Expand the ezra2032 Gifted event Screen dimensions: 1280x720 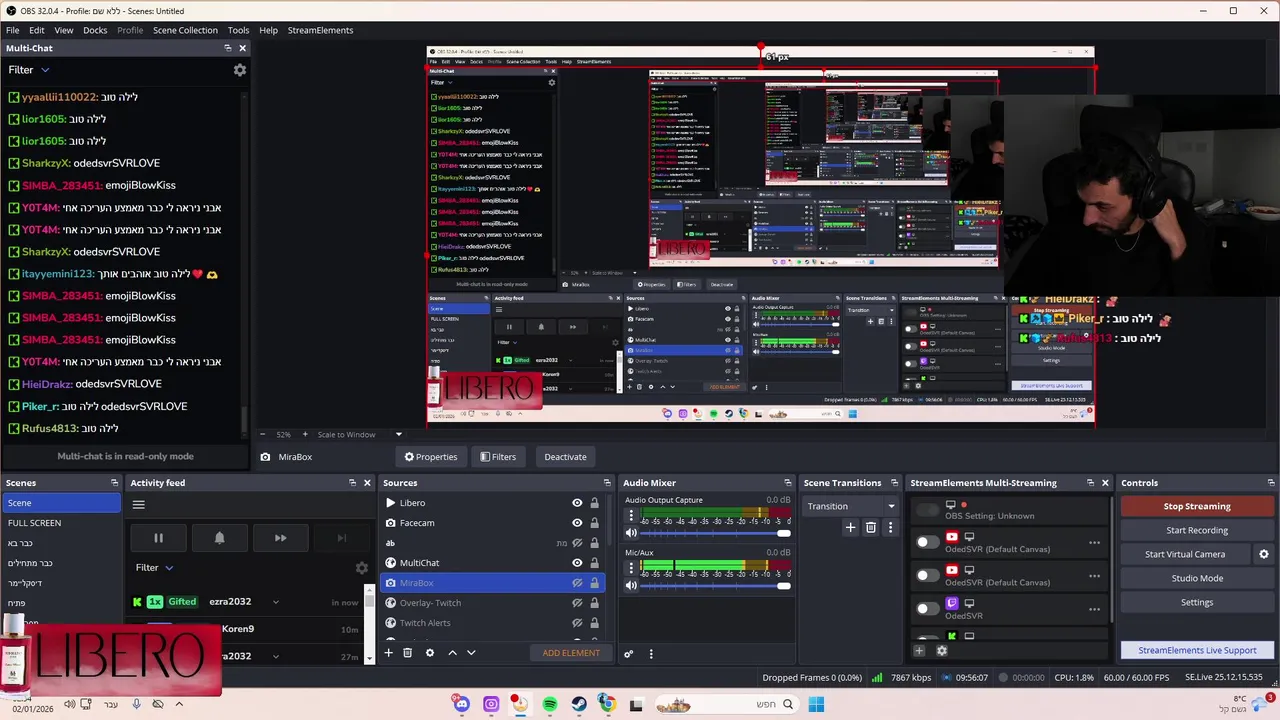(275, 602)
